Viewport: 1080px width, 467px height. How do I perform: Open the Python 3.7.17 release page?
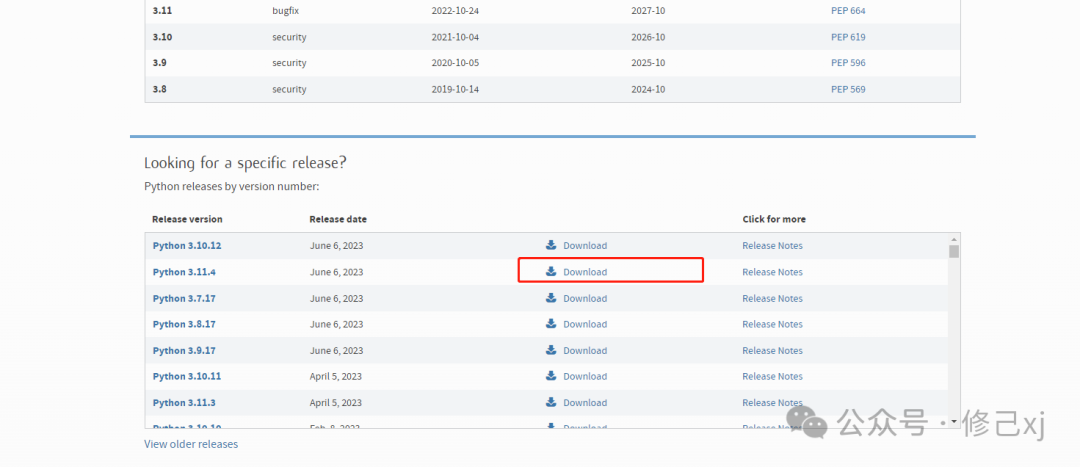click(x=184, y=298)
